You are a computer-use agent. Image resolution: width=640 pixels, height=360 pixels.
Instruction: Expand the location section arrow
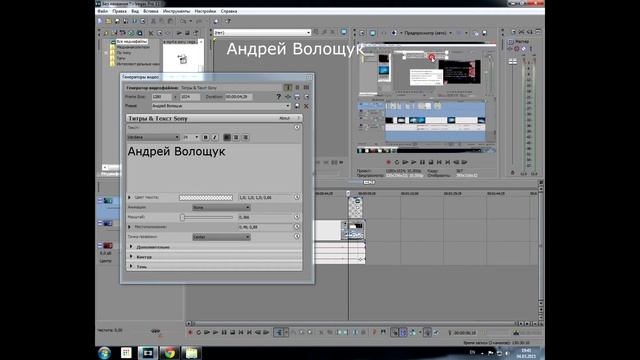point(129,227)
